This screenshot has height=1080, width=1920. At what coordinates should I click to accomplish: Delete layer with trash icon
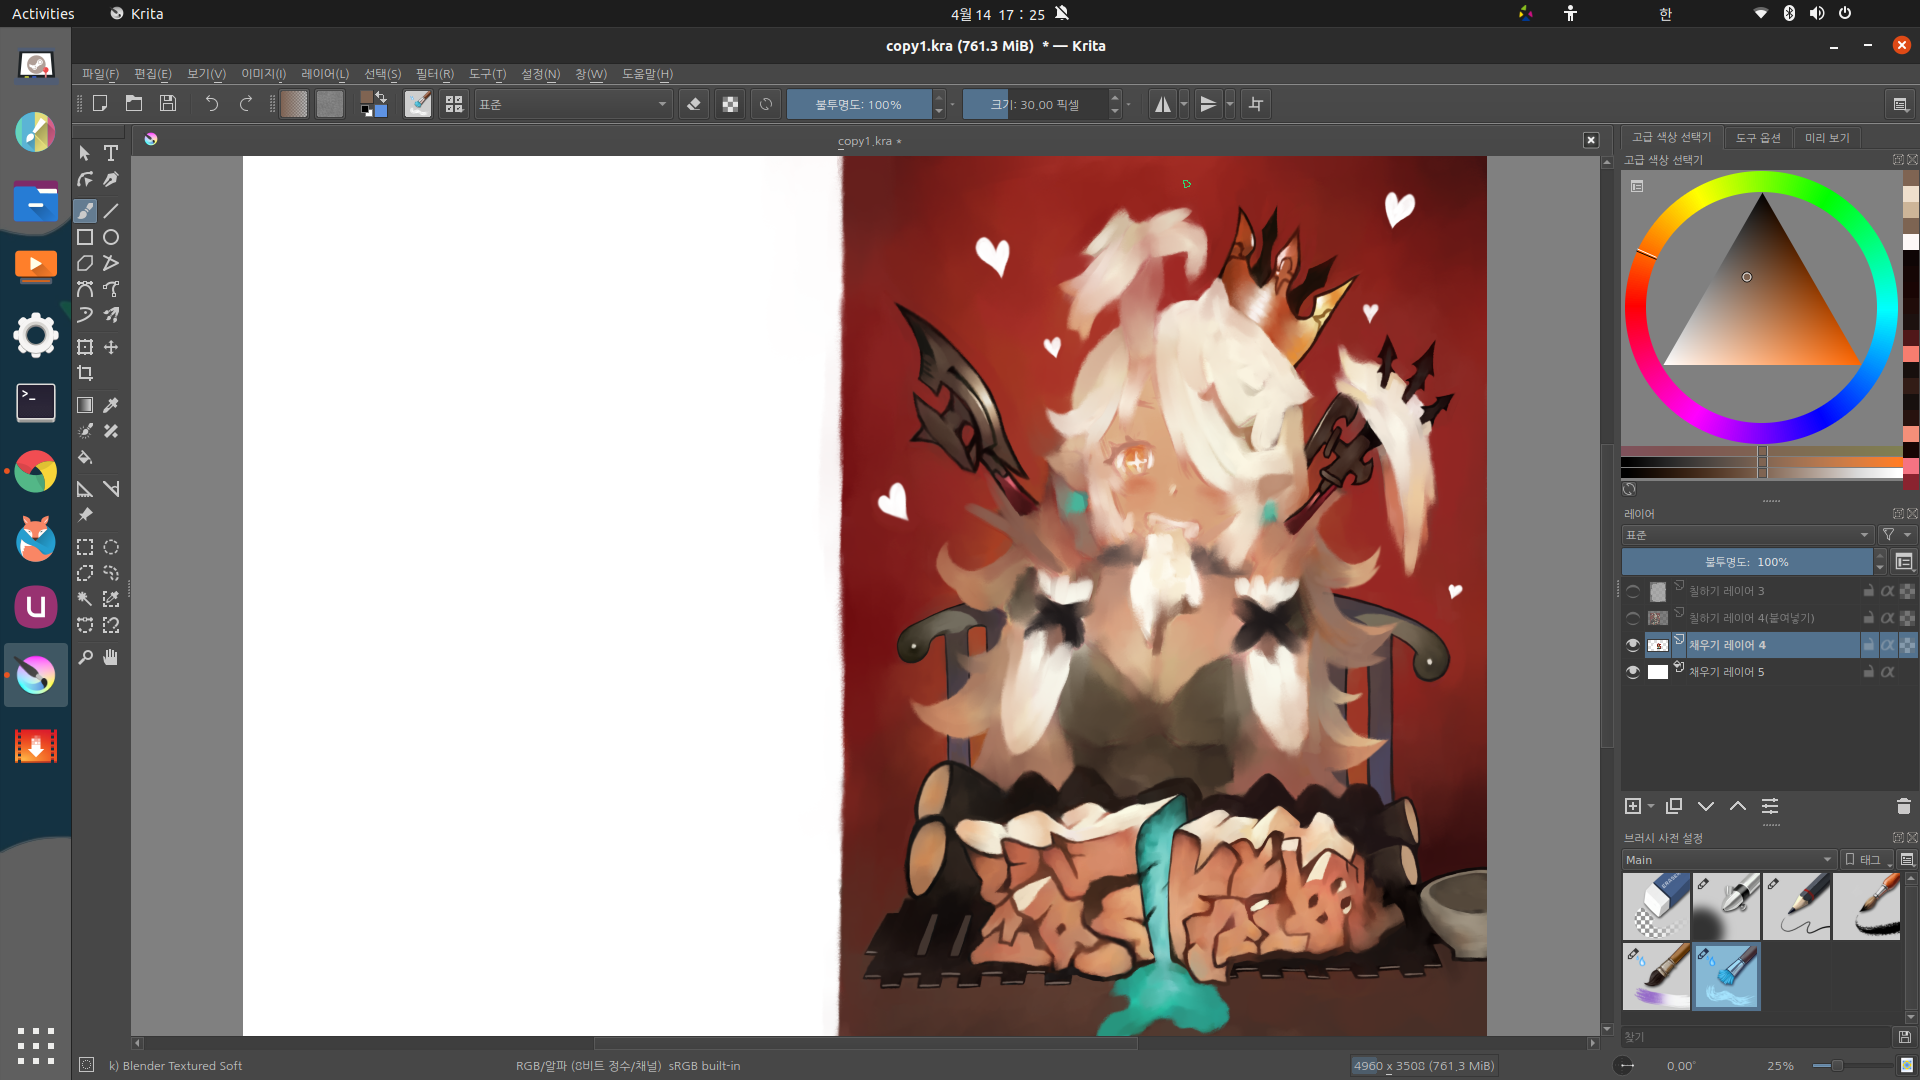click(x=1903, y=806)
